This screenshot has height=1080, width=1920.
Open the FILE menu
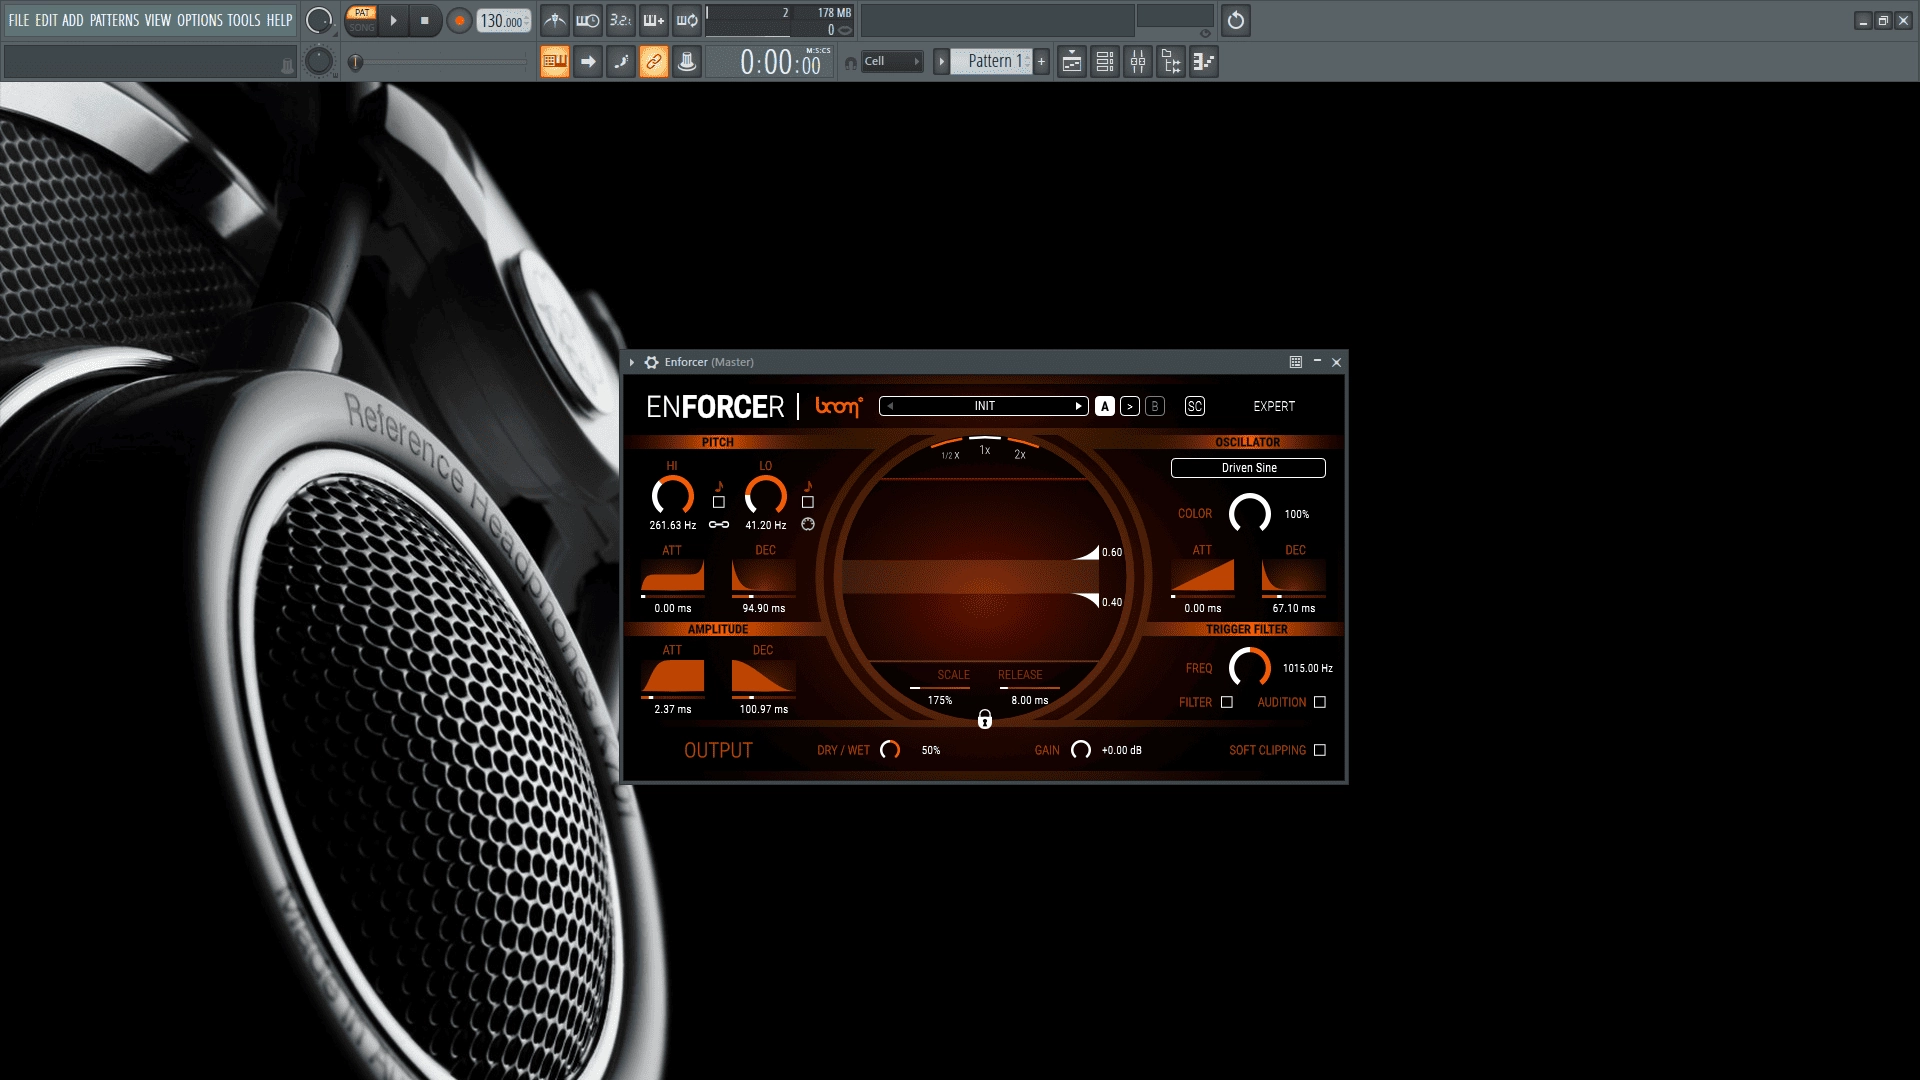tap(19, 20)
